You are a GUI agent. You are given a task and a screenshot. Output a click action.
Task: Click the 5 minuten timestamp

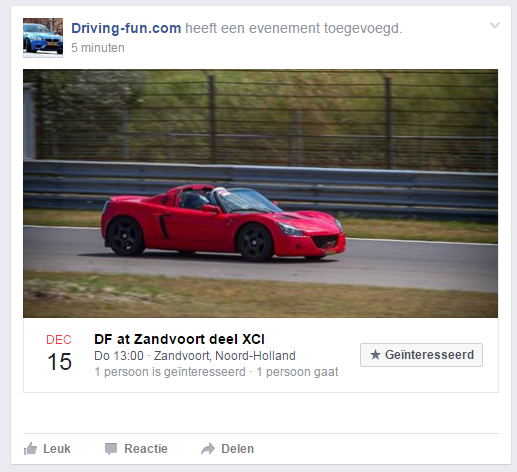point(98,48)
